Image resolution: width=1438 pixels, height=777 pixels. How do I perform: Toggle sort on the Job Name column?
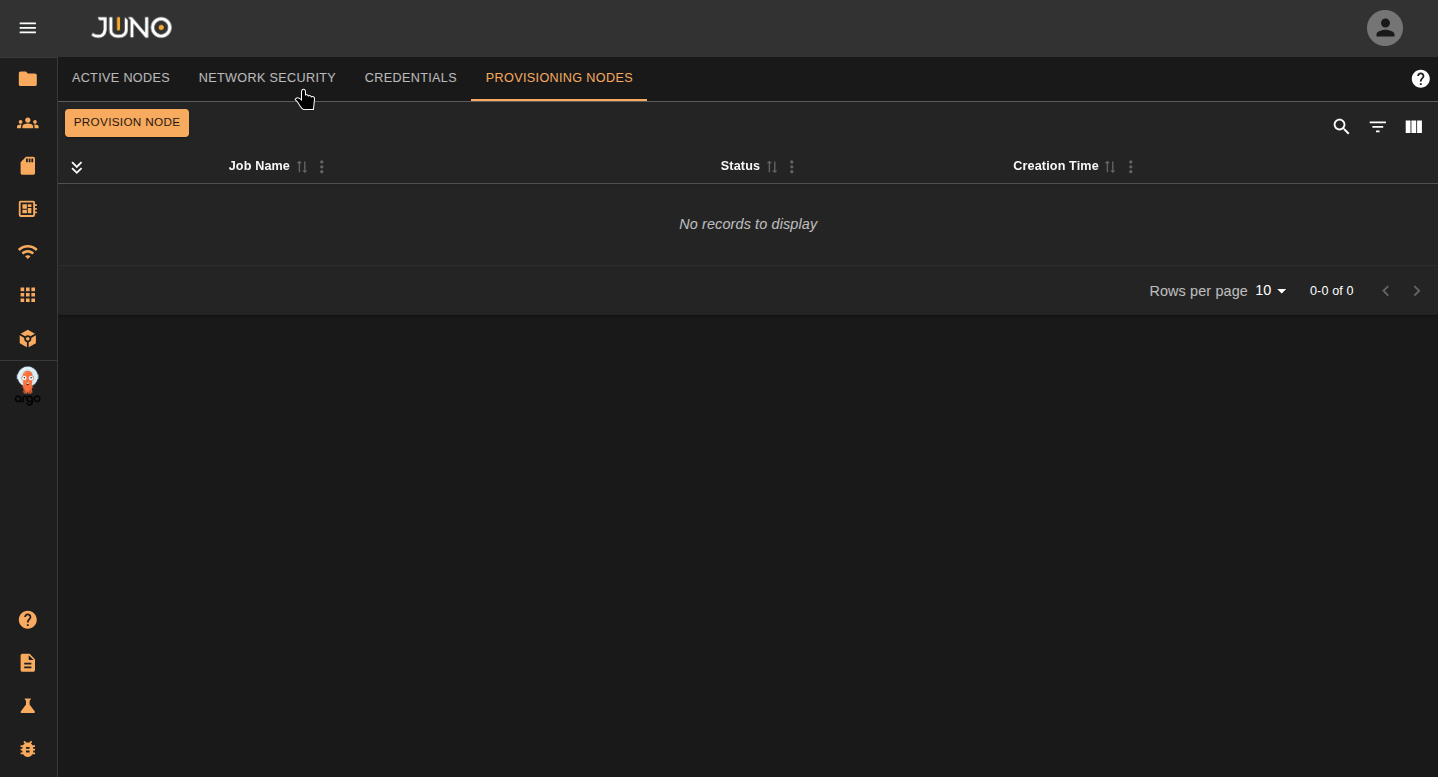[x=302, y=167]
